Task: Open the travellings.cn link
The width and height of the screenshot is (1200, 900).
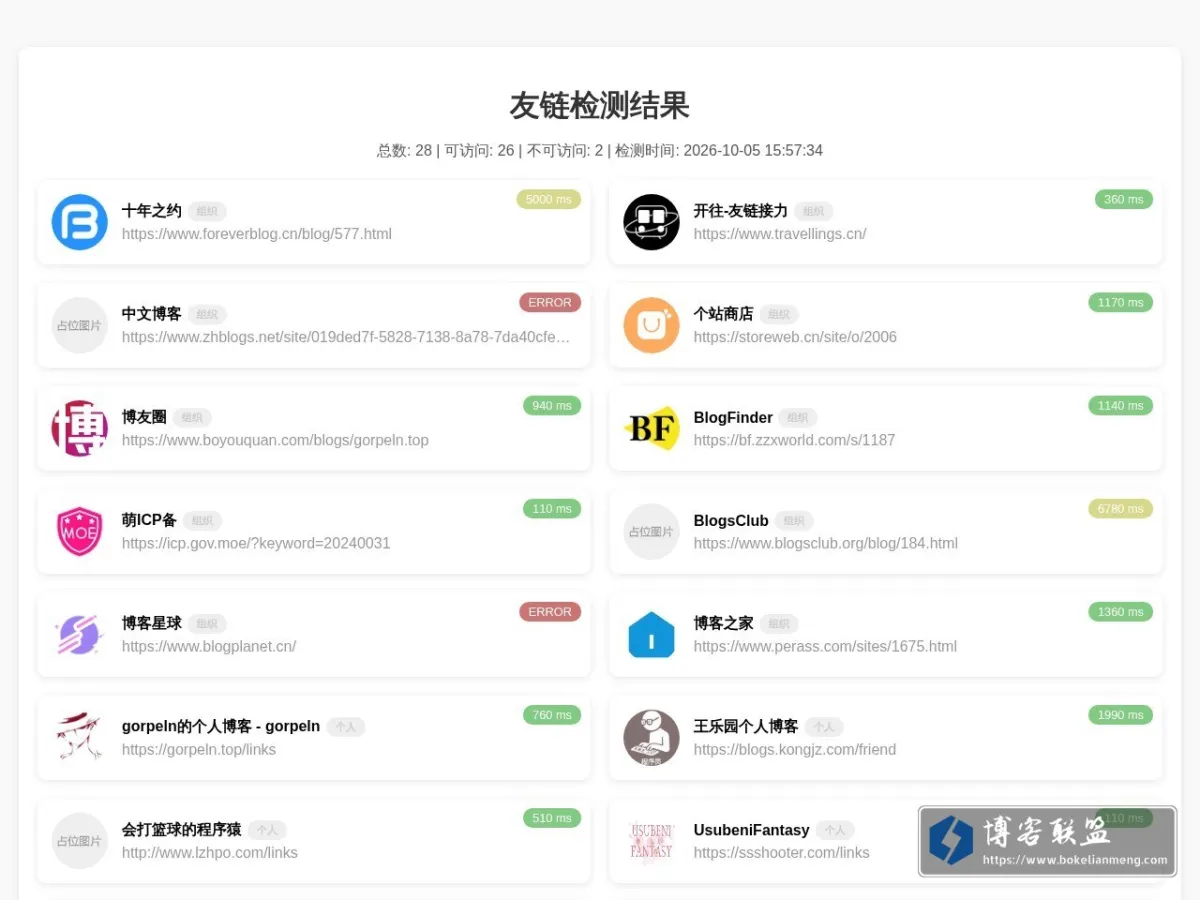Action: click(x=780, y=234)
